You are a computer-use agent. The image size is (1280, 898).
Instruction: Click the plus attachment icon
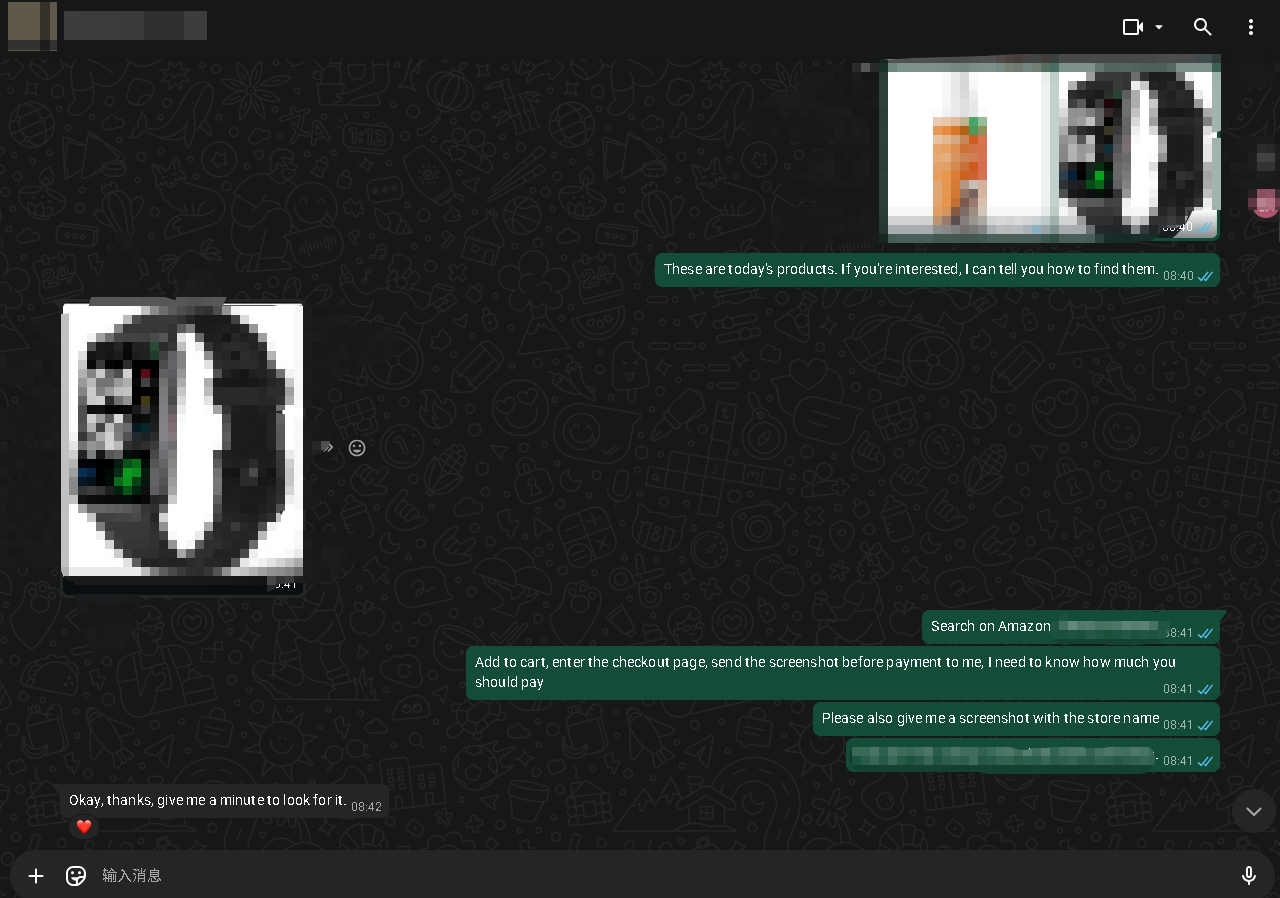coord(36,876)
